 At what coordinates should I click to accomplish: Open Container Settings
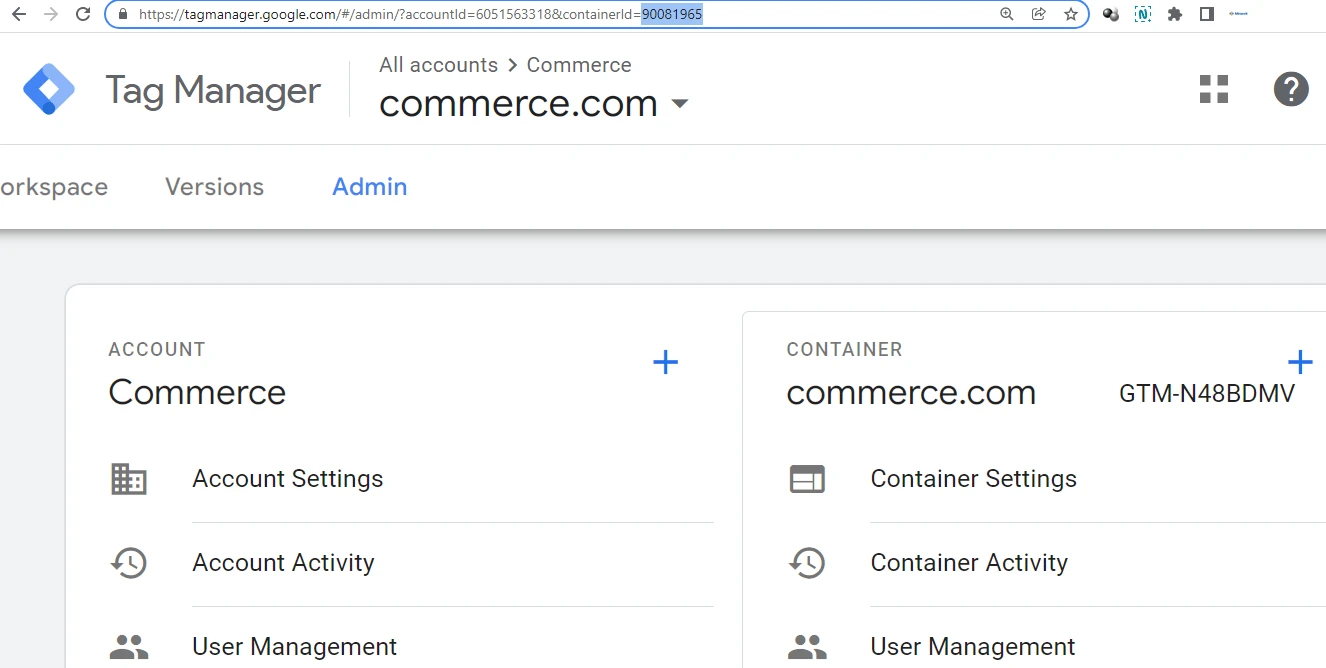point(973,479)
